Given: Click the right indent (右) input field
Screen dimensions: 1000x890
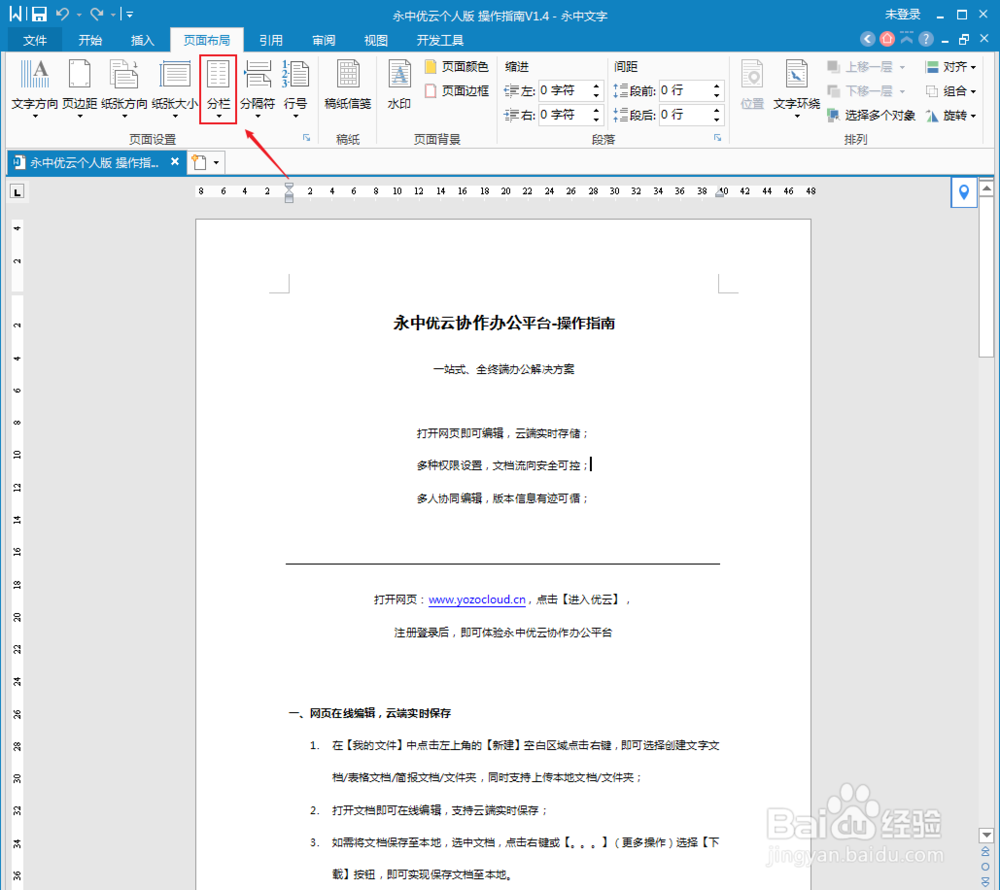Looking at the screenshot, I should [564, 115].
